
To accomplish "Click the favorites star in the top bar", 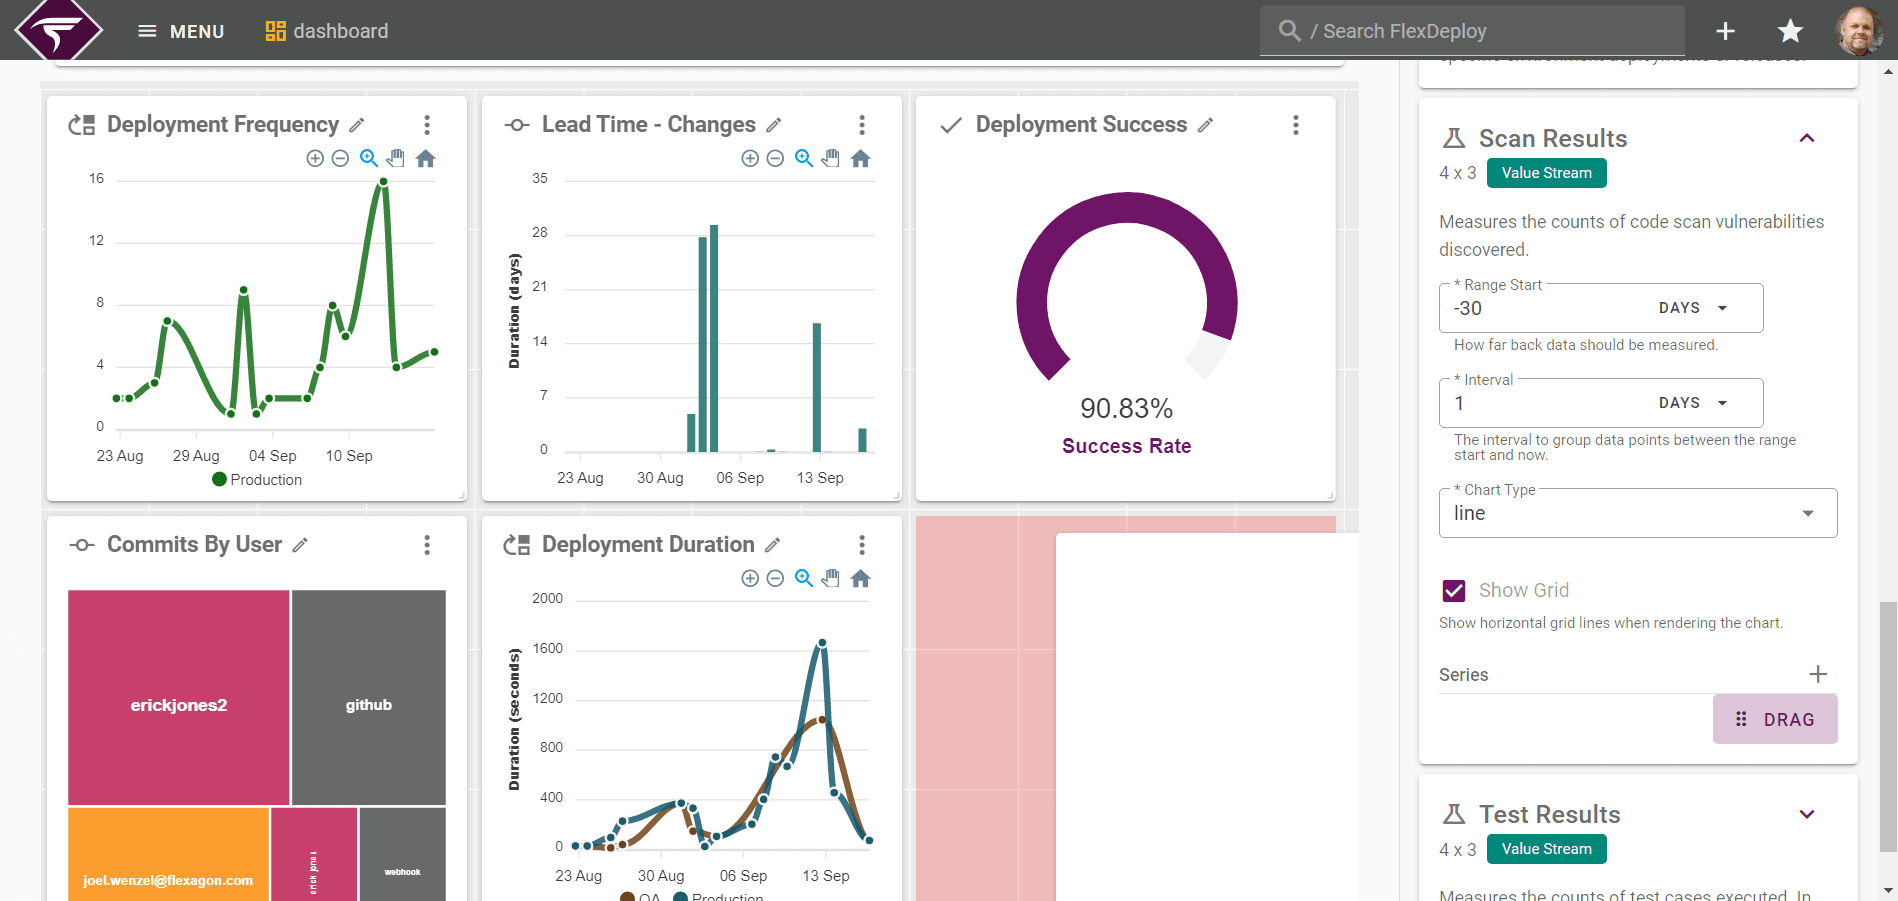I will click(x=1789, y=31).
